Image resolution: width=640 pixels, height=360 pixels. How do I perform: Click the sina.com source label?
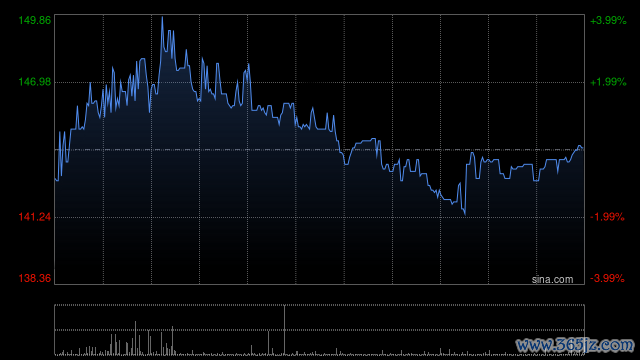[x=552, y=280]
